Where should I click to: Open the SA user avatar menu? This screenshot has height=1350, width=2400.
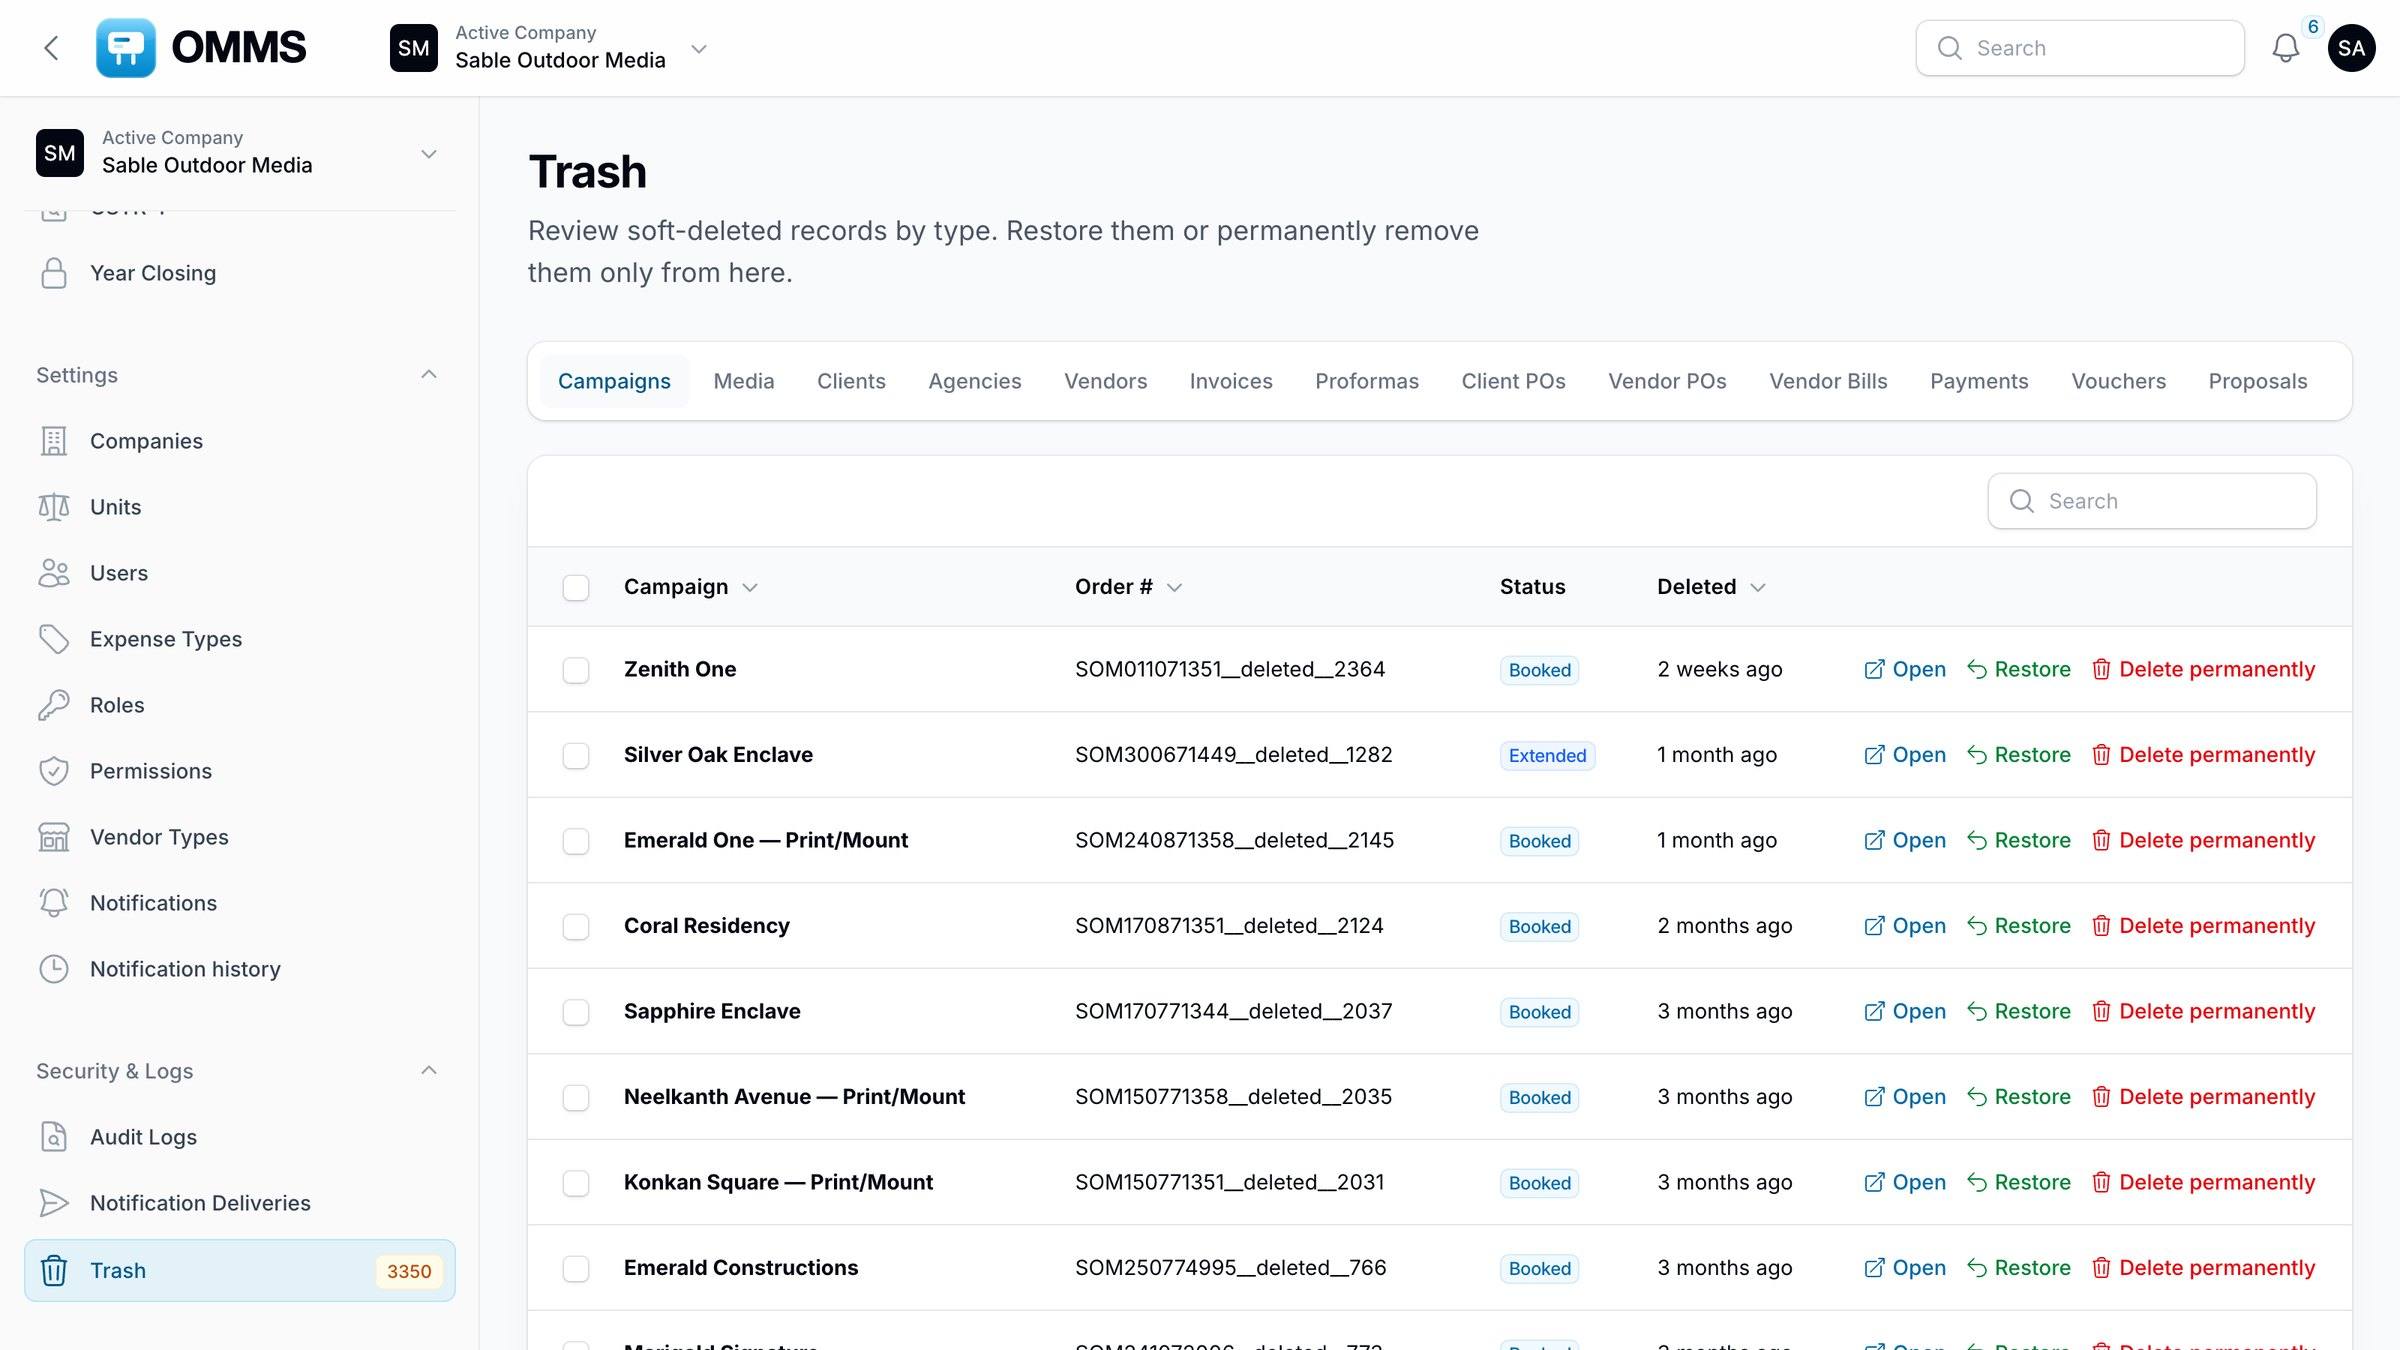2351,48
